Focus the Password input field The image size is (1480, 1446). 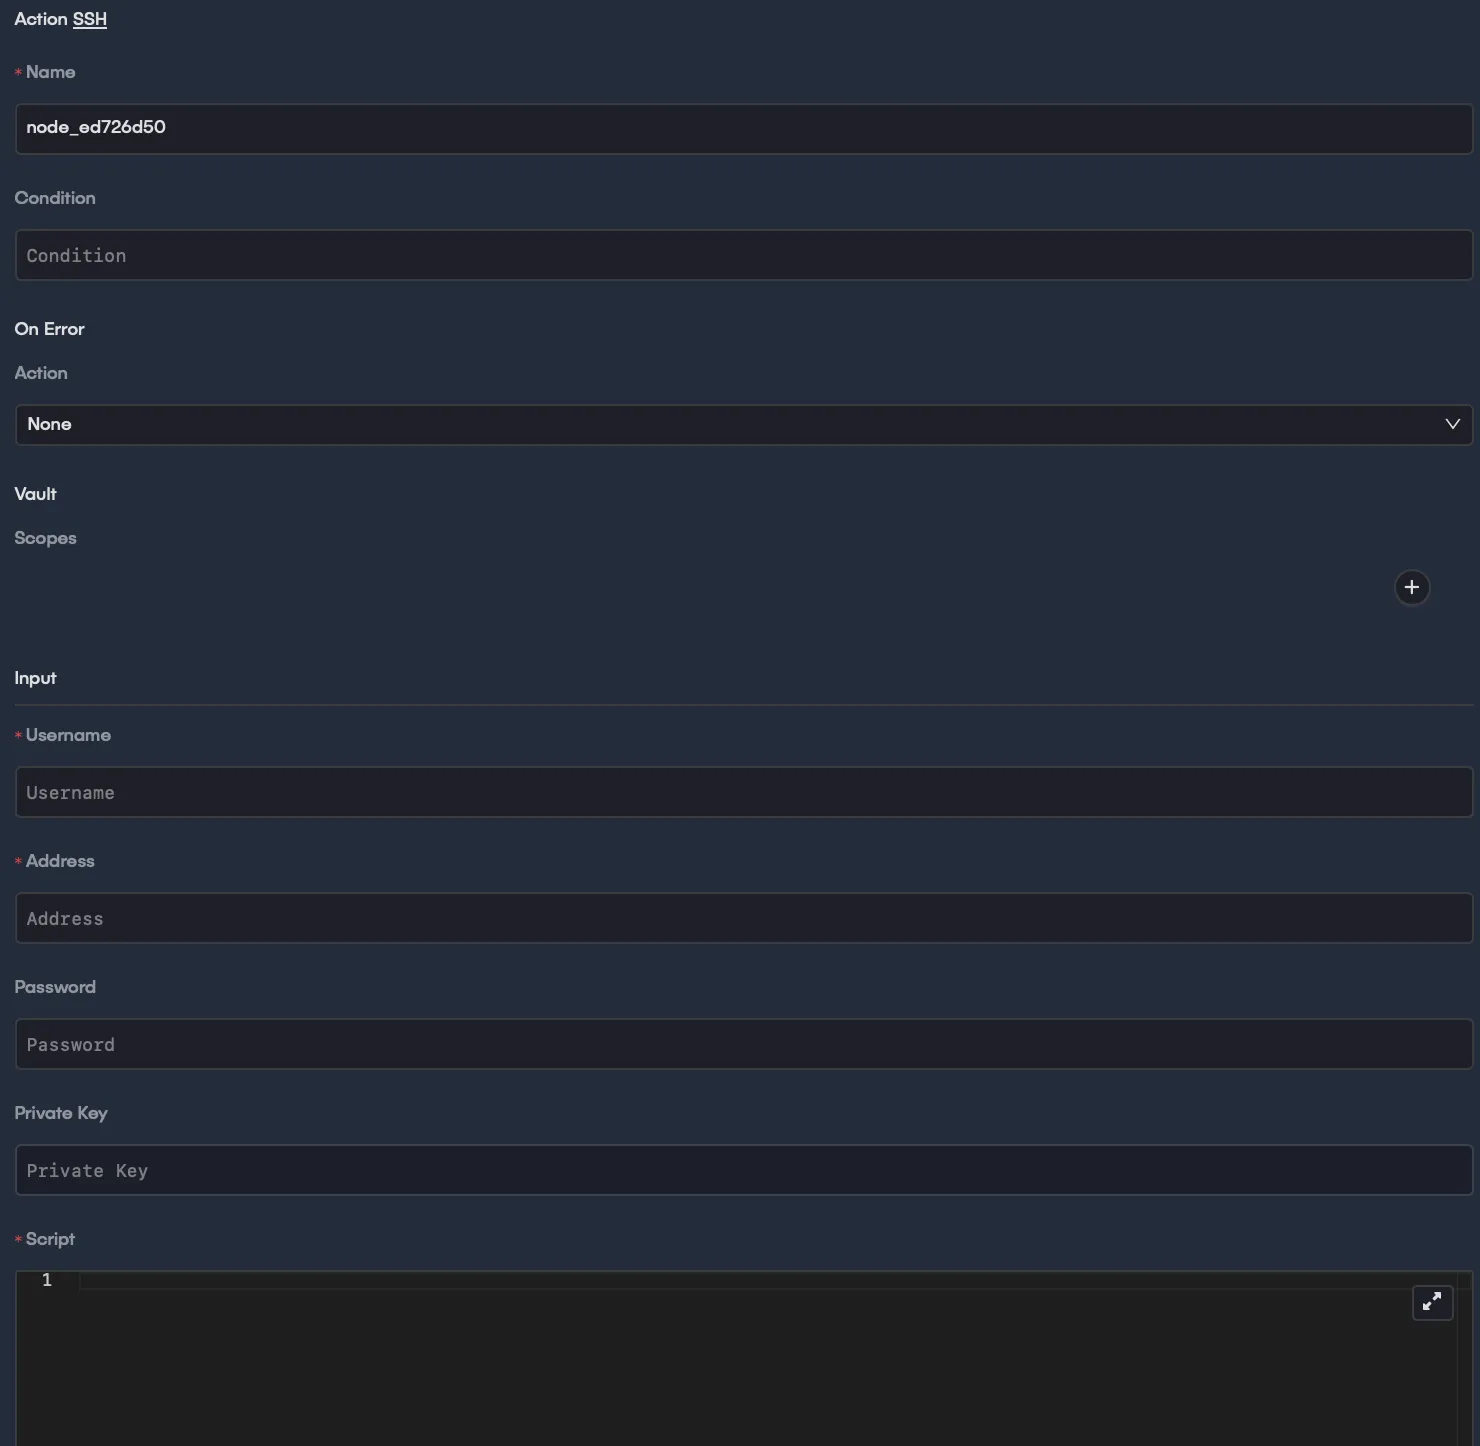(x=743, y=1044)
